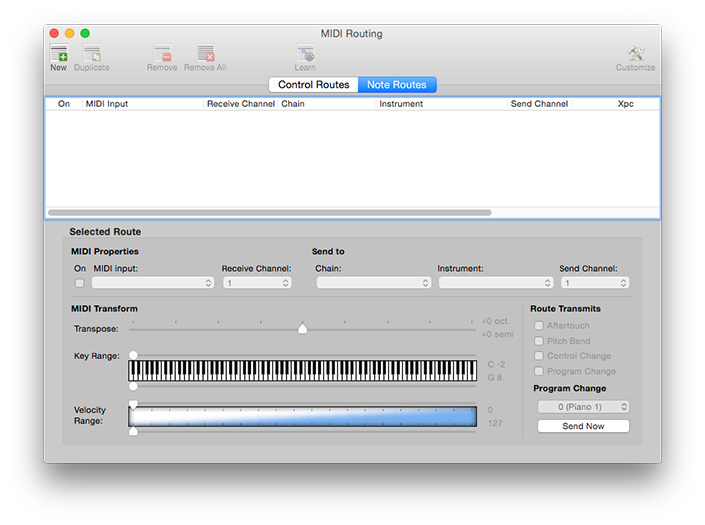Screen dimensions: 705x525
Task: Enable the Program Change checkbox
Action: tap(539, 371)
